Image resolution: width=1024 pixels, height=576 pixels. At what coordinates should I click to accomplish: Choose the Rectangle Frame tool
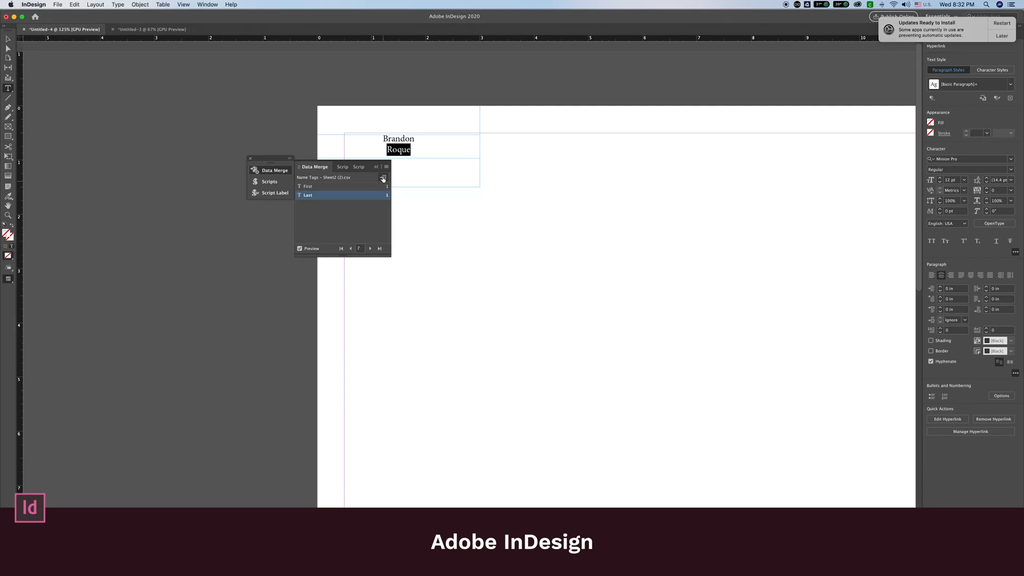pyautogui.click(x=8, y=127)
